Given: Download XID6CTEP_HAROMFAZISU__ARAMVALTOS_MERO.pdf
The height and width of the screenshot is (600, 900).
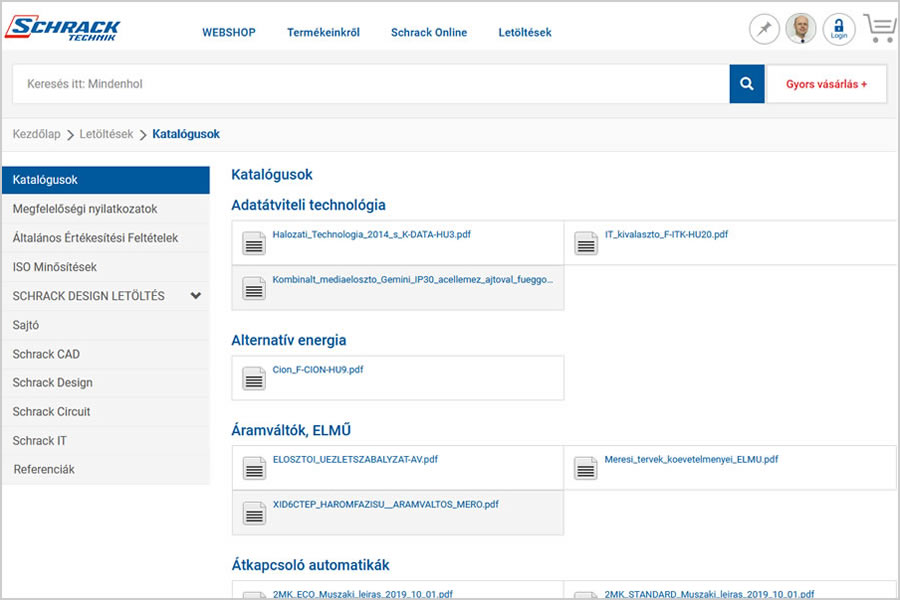Looking at the screenshot, I should coord(386,504).
